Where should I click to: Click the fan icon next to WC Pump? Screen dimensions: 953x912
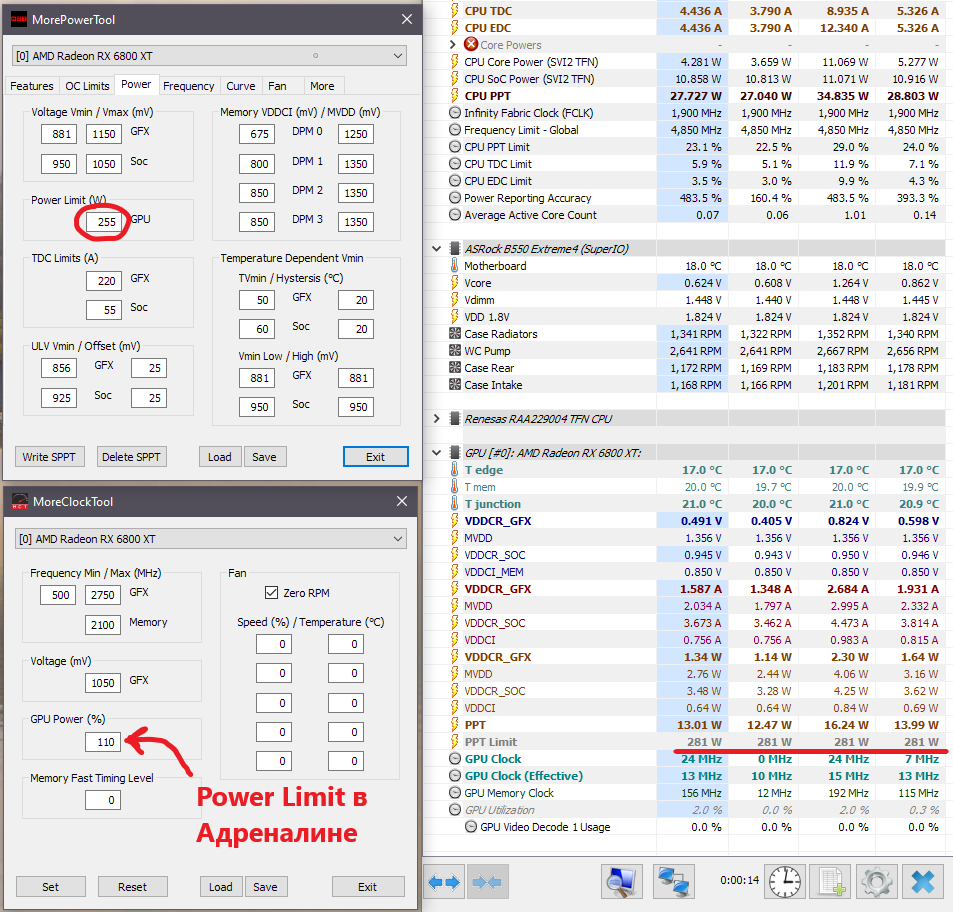[455, 351]
